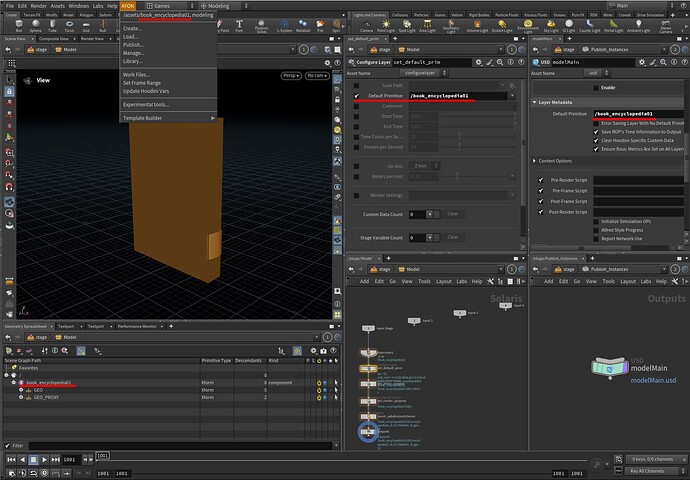690x480 pixels.
Task: Expand the GEO_PROXY tree row
Action: coord(21,397)
